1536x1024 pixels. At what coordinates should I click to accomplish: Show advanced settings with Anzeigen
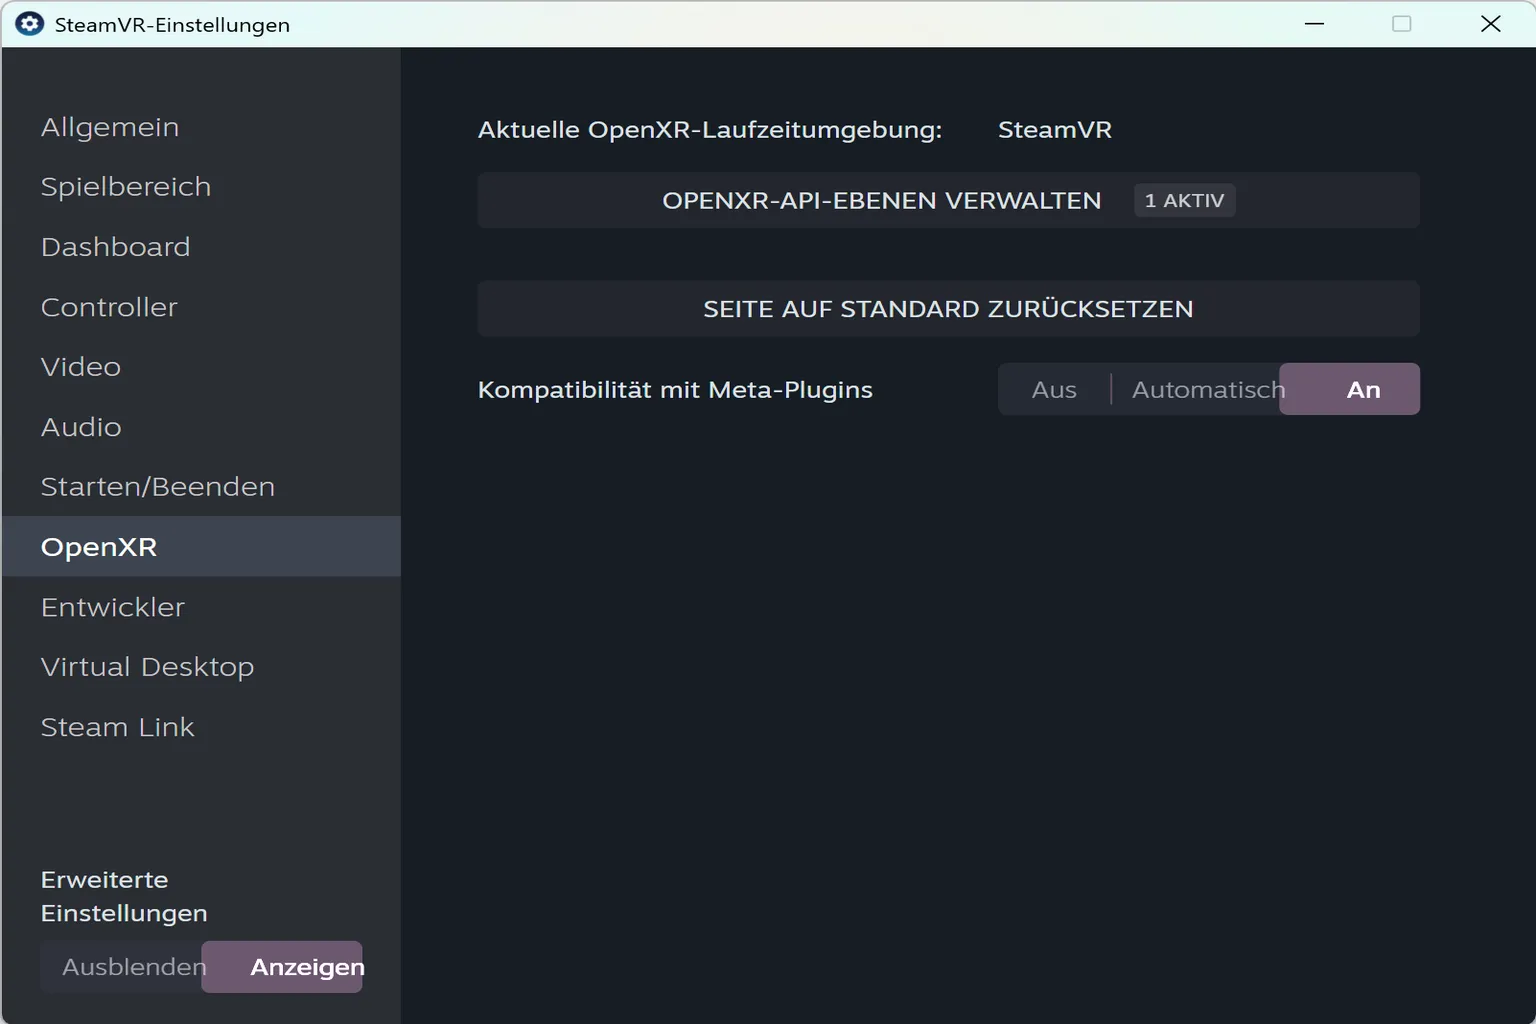(x=282, y=967)
